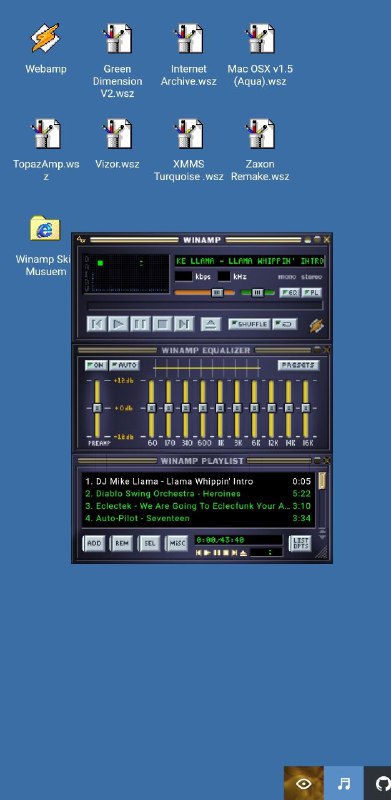Image resolution: width=391 pixels, height=800 pixels.
Task: Toggle the EQ window button
Action: pos(289,293)
